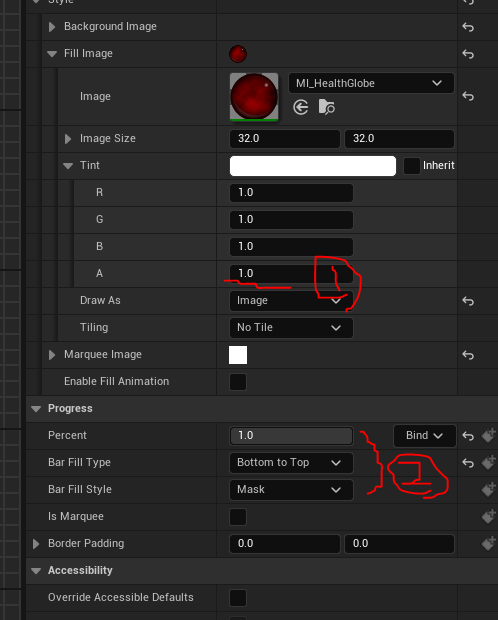This screenshot has height=620, width=498.
Task: Add animation keyframe for Is Marquee
Action: 489,516
